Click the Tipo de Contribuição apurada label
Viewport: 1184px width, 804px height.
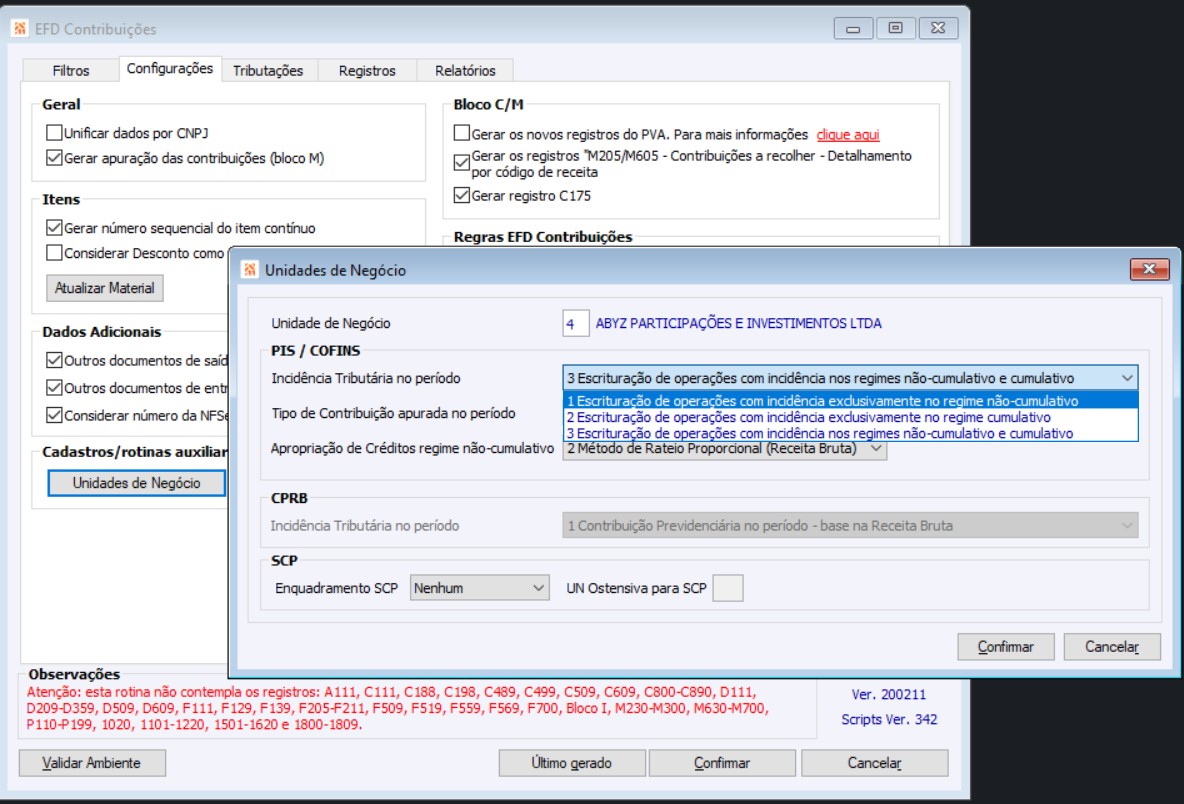coord(393,413)
